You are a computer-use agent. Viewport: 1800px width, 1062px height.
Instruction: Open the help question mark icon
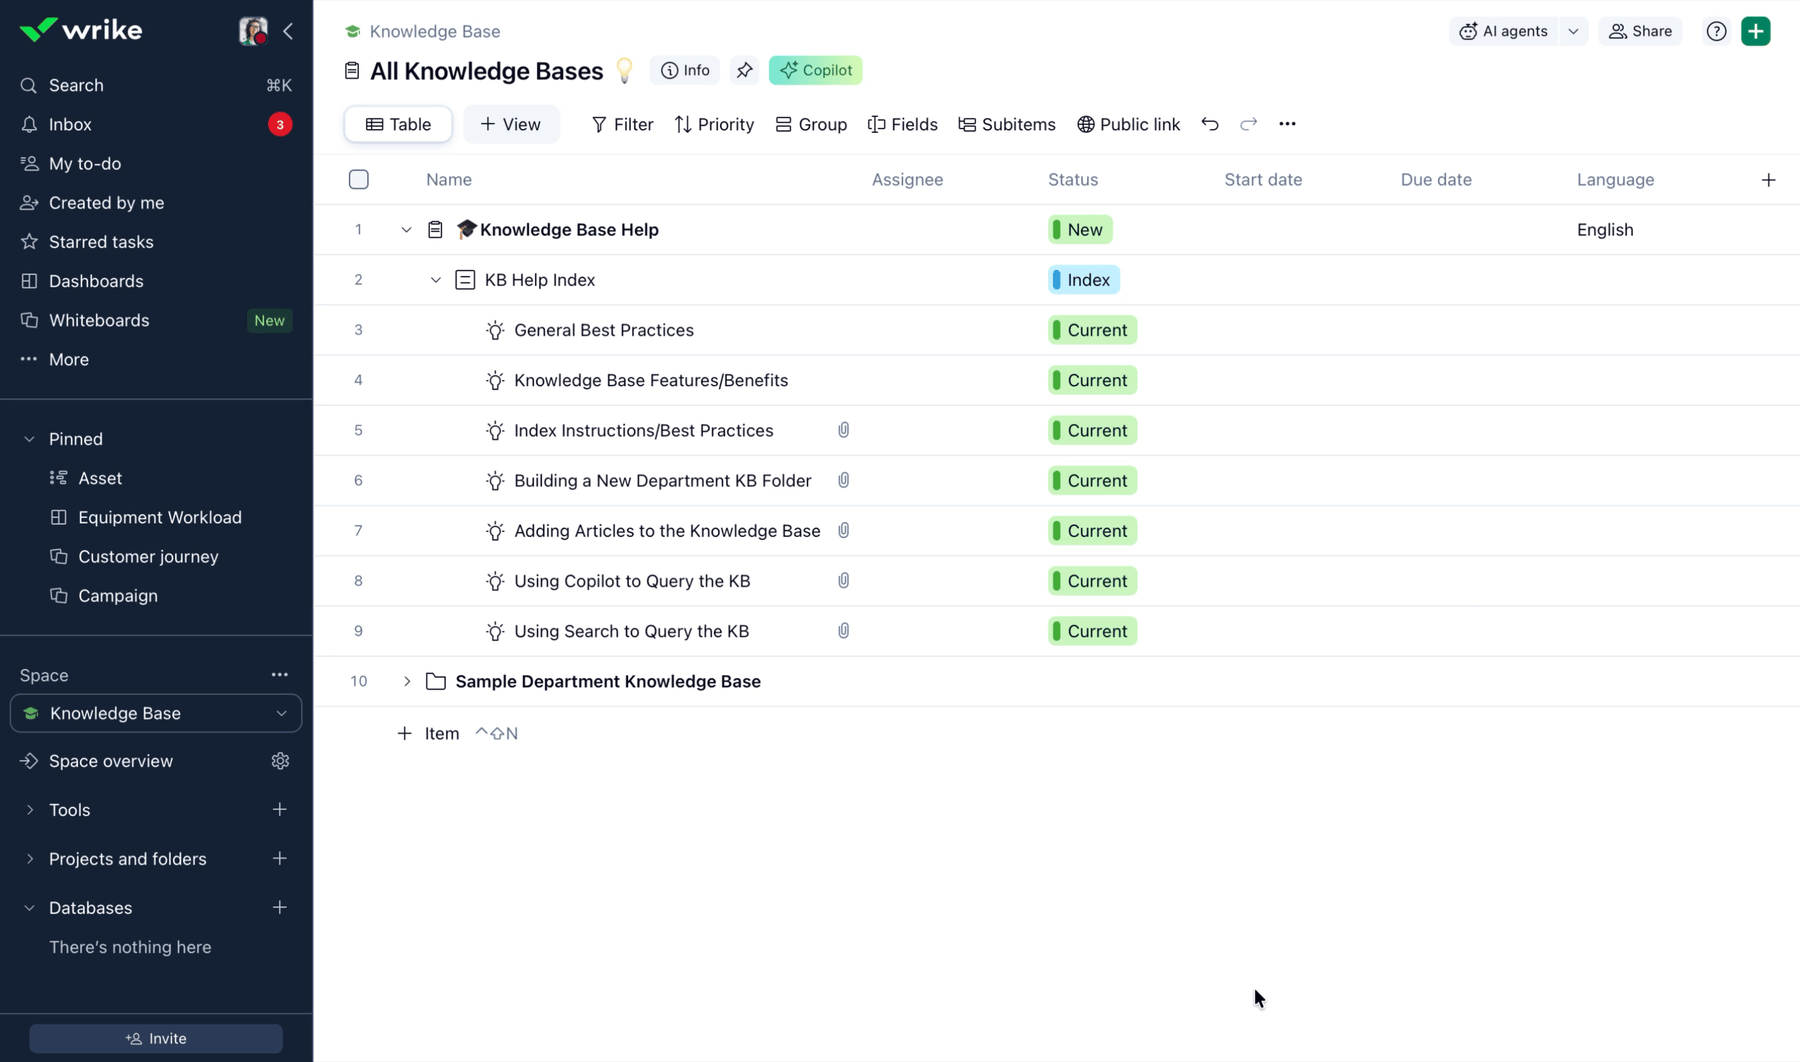1717,31
